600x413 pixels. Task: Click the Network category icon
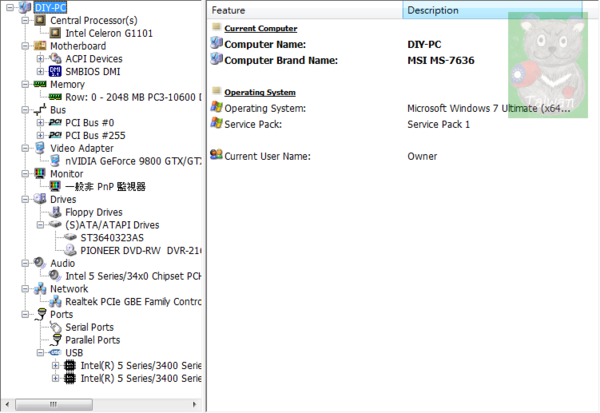[x=40, y=289]
